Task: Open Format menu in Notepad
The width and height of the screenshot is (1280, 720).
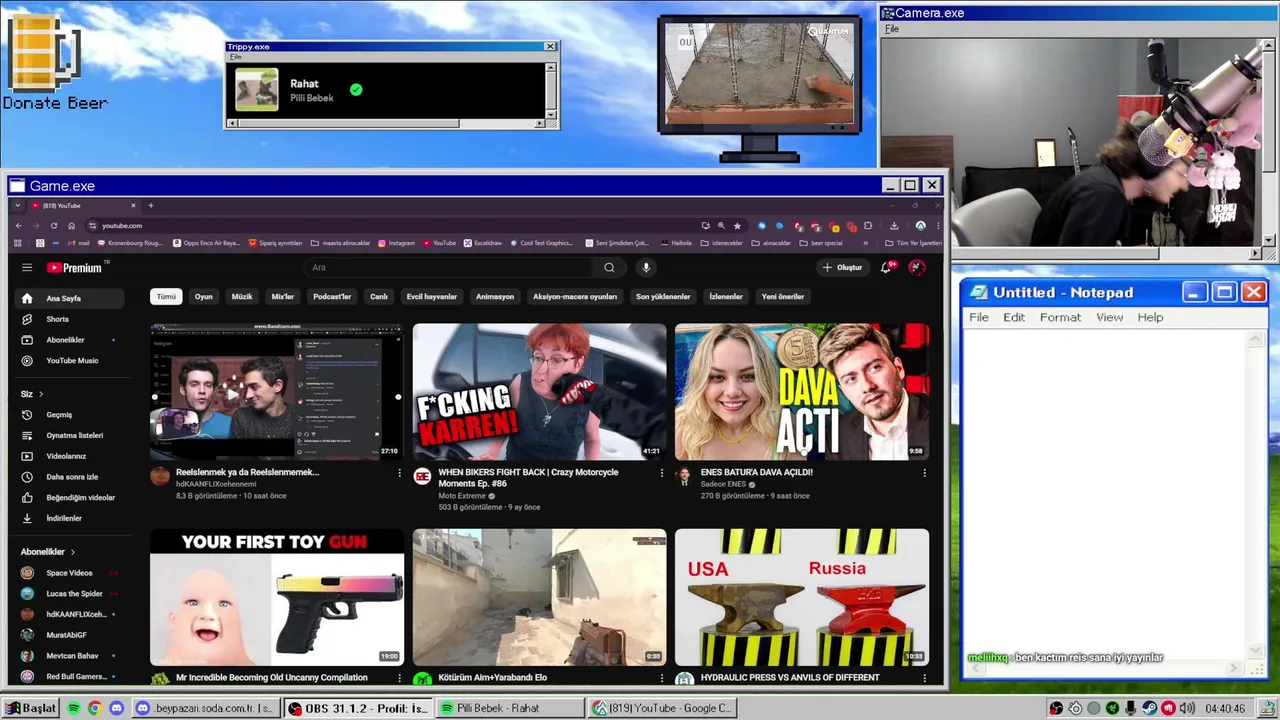Action: pos(1060,317)
